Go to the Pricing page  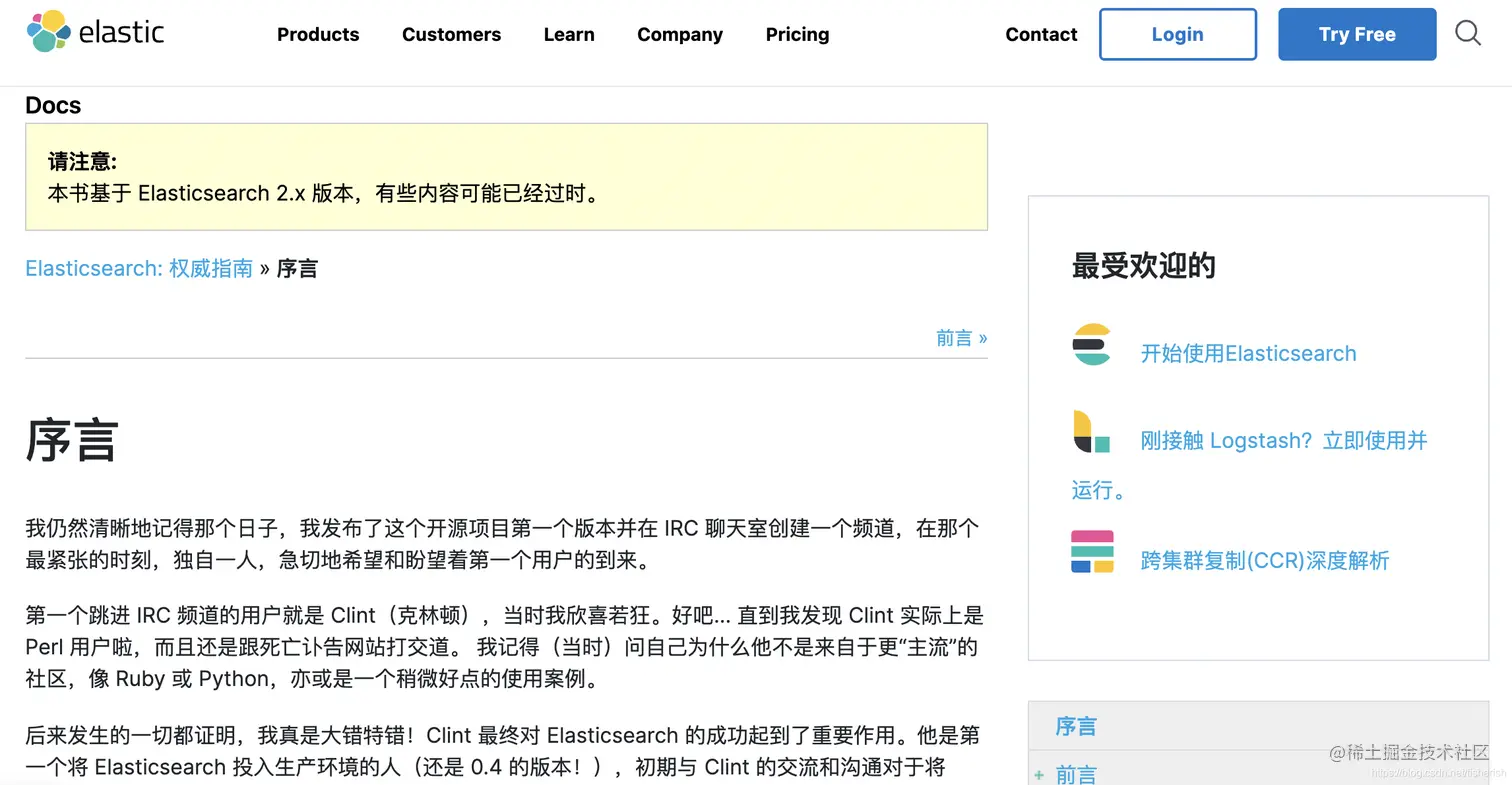pyautogui.click(x=797, y=34)
